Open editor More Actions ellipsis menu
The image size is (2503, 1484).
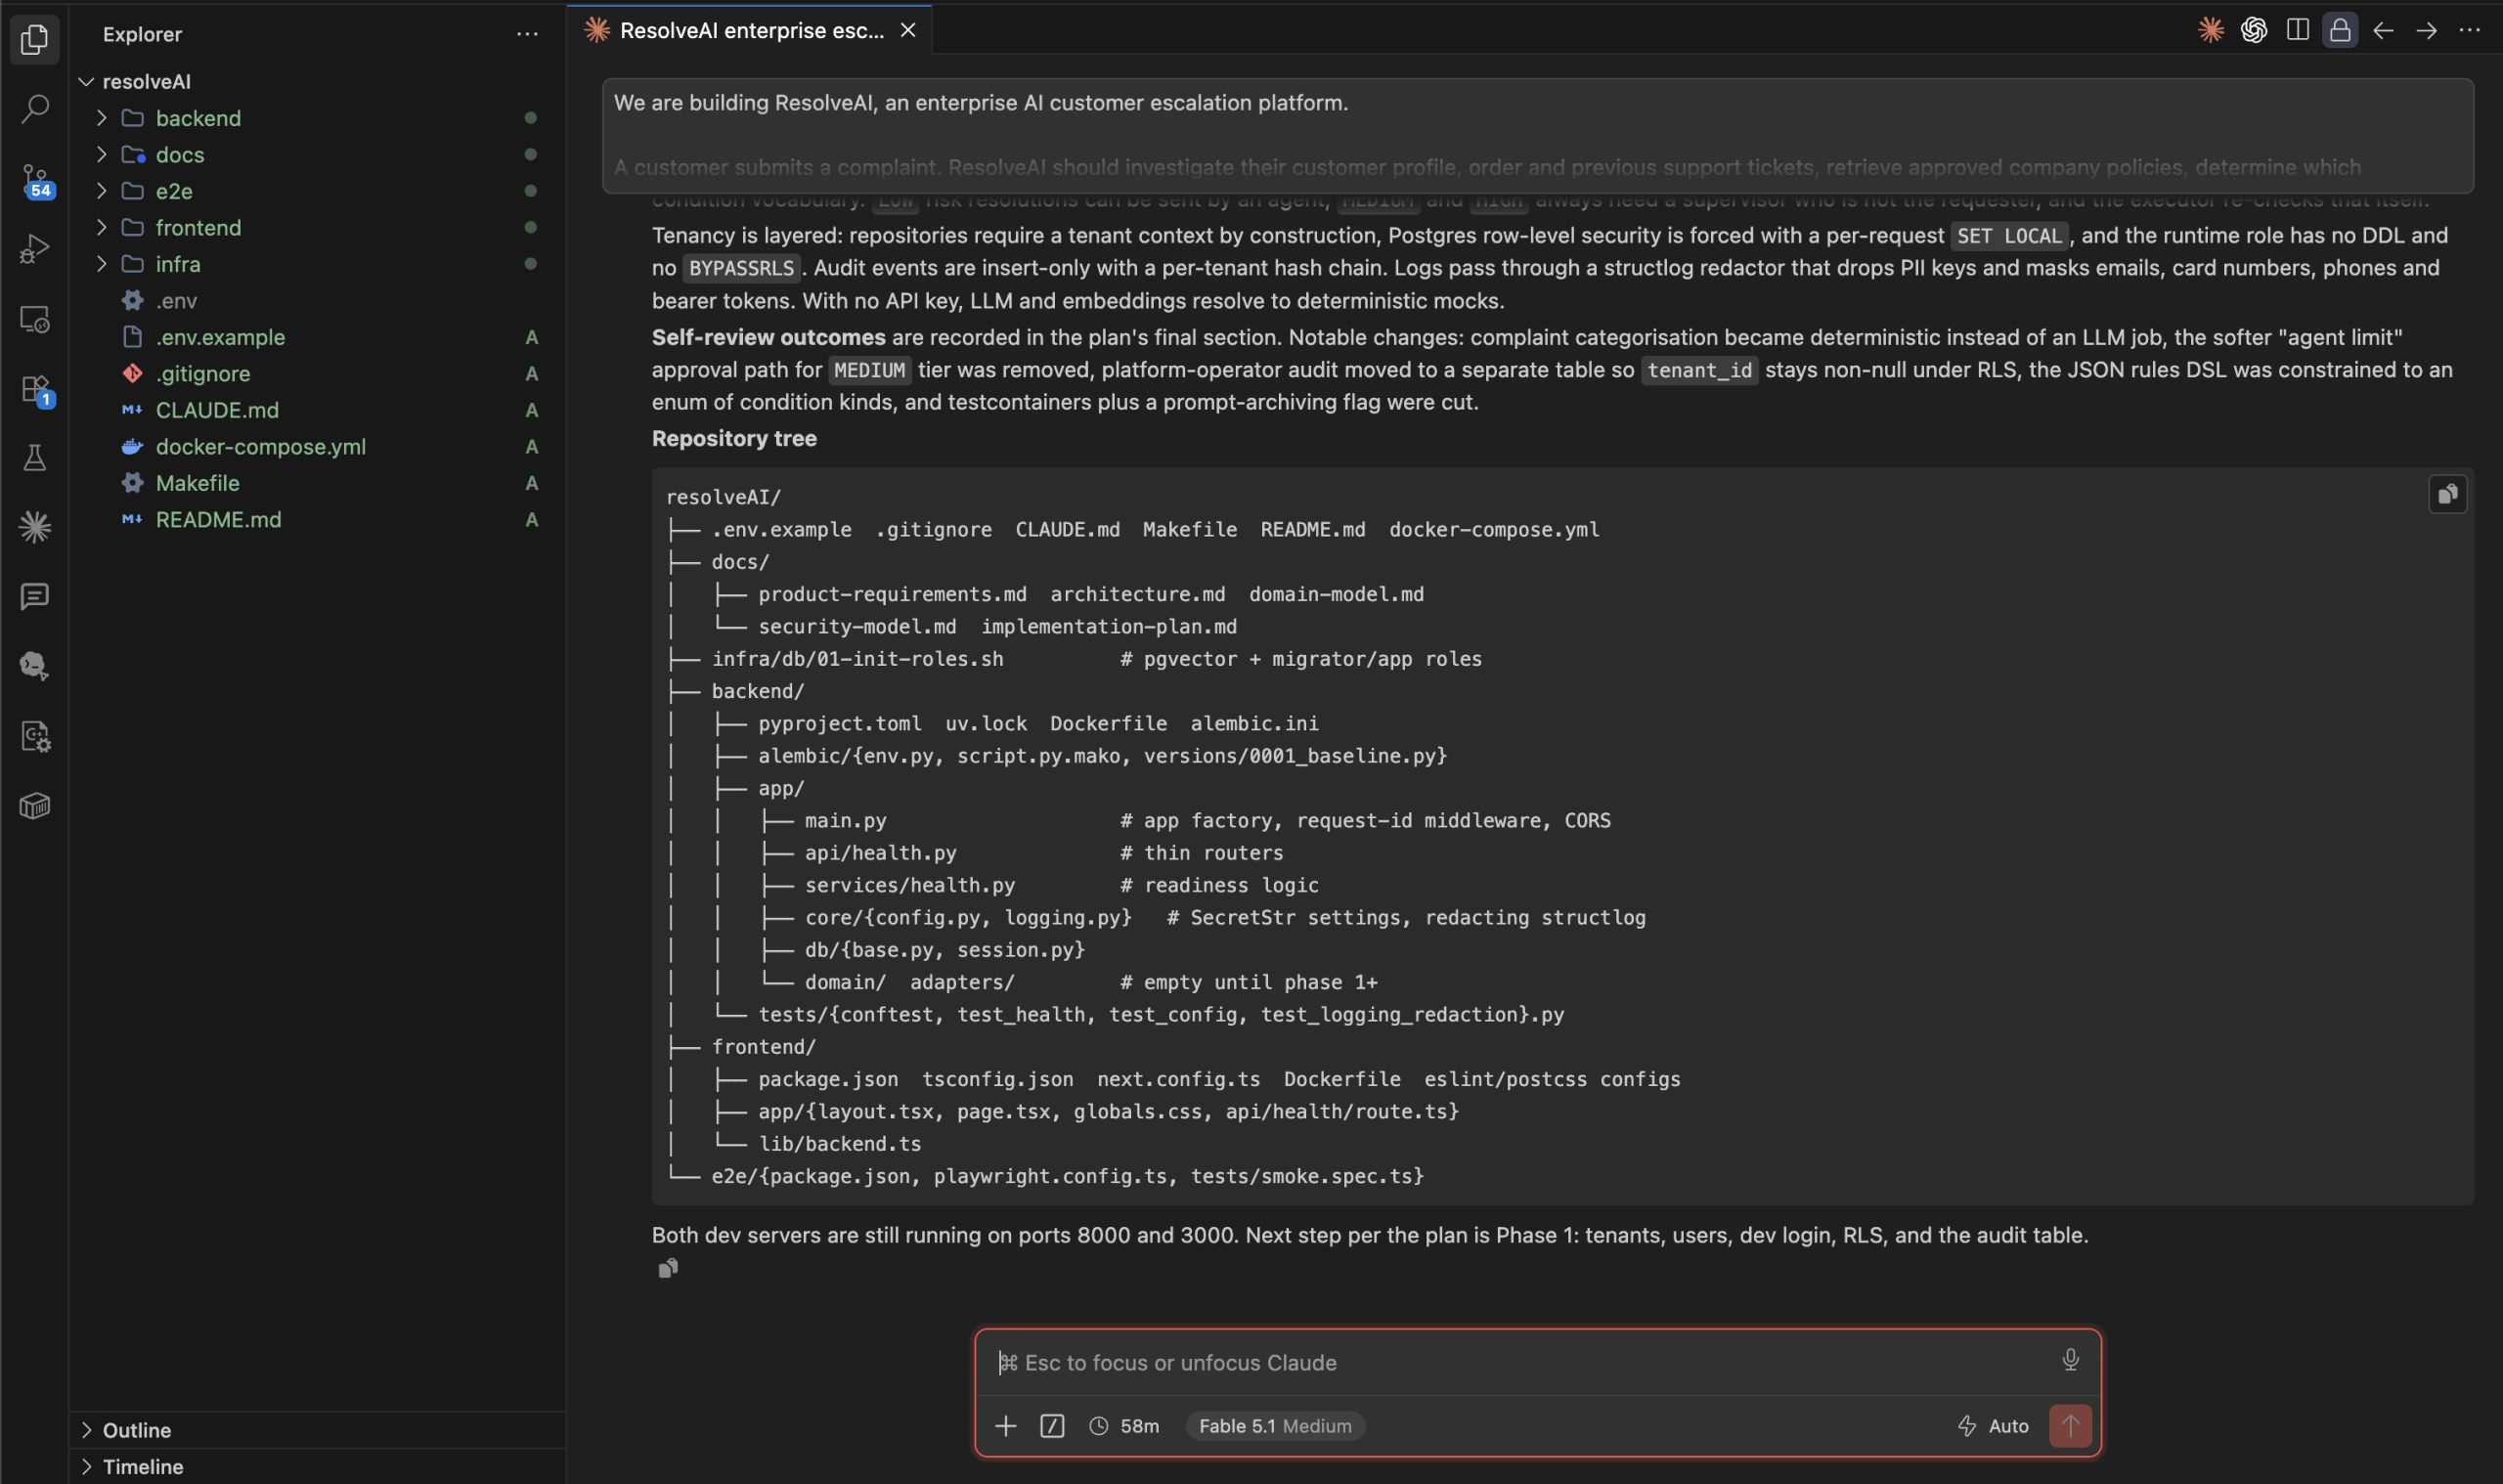click(2469, 30)
